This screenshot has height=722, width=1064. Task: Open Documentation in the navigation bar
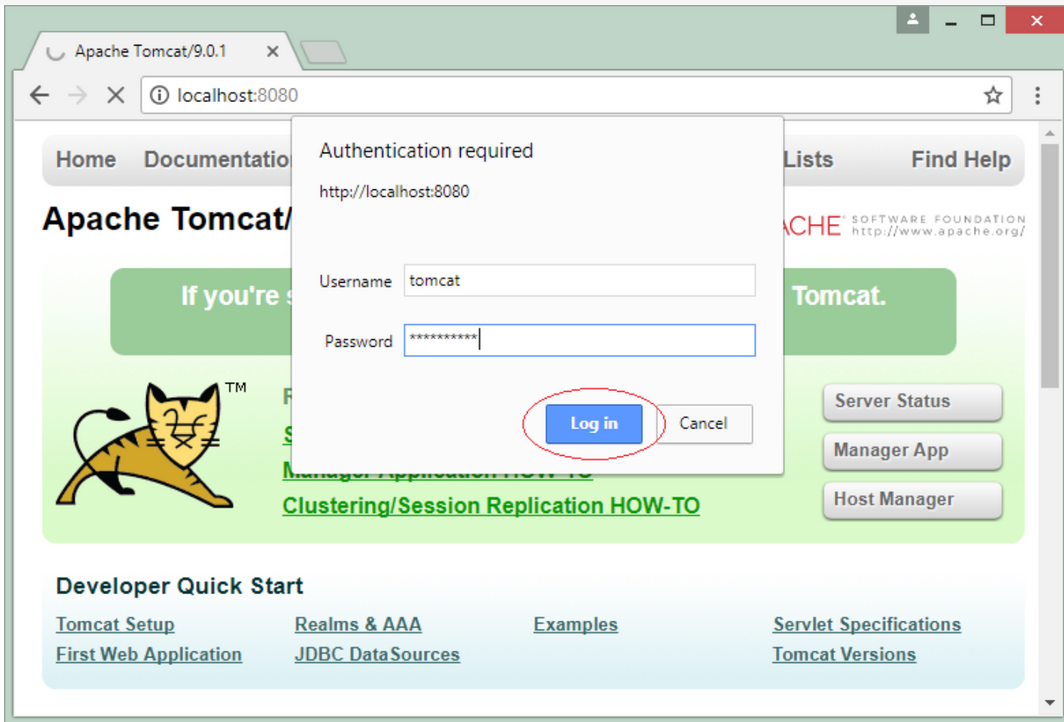tap(218, 160)
